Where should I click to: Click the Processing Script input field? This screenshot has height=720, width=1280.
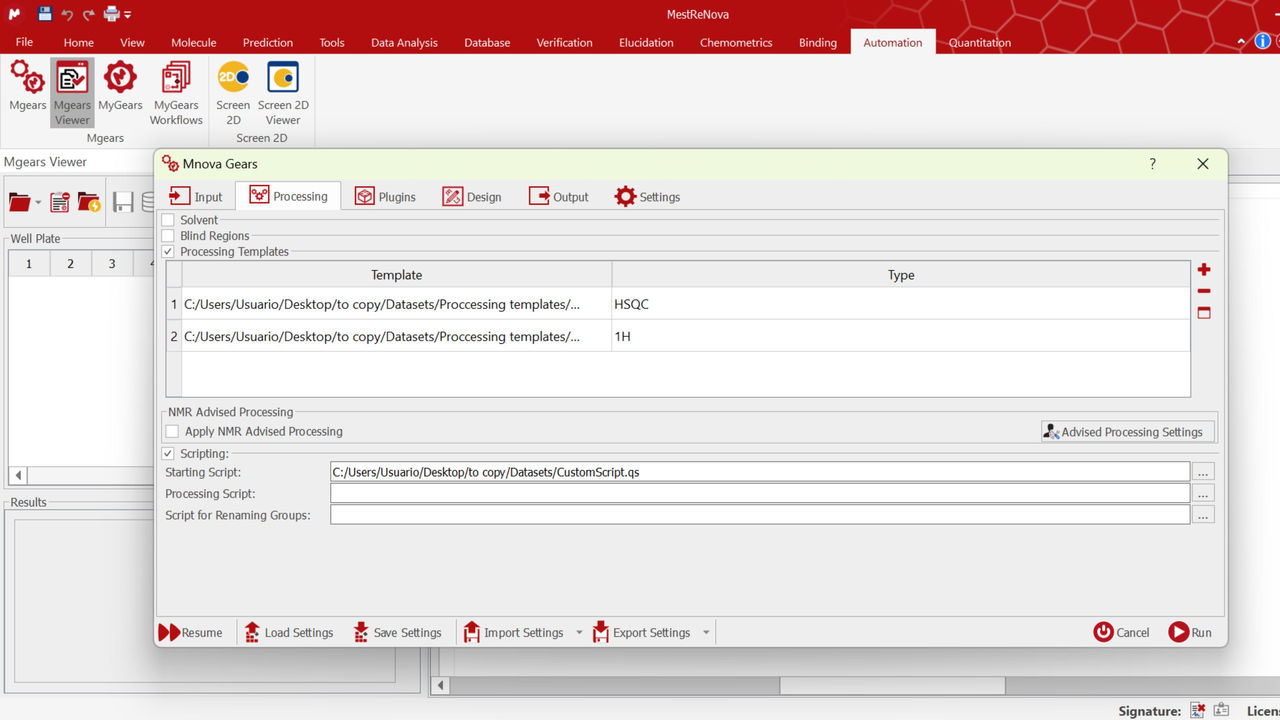[760, 493]
